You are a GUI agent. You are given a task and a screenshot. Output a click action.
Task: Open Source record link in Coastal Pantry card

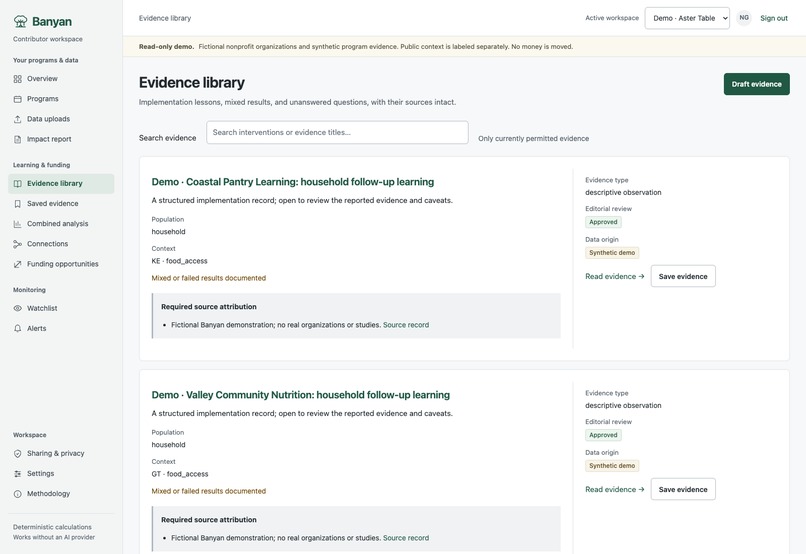point(406,325)
